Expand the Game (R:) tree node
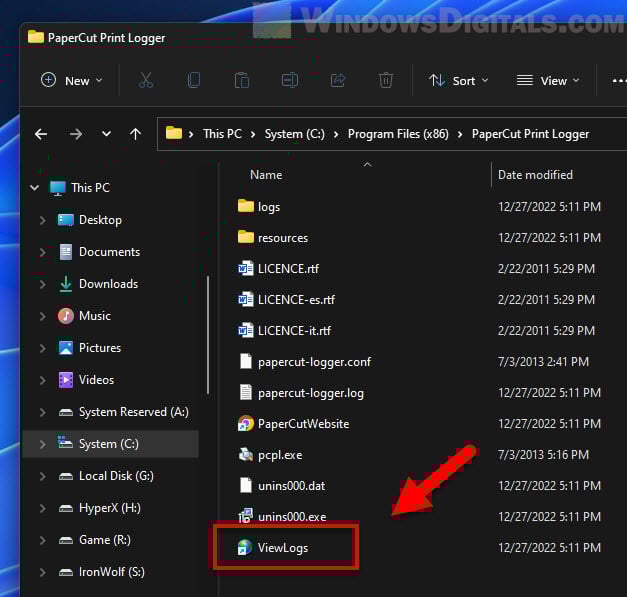 coord(43,540)
